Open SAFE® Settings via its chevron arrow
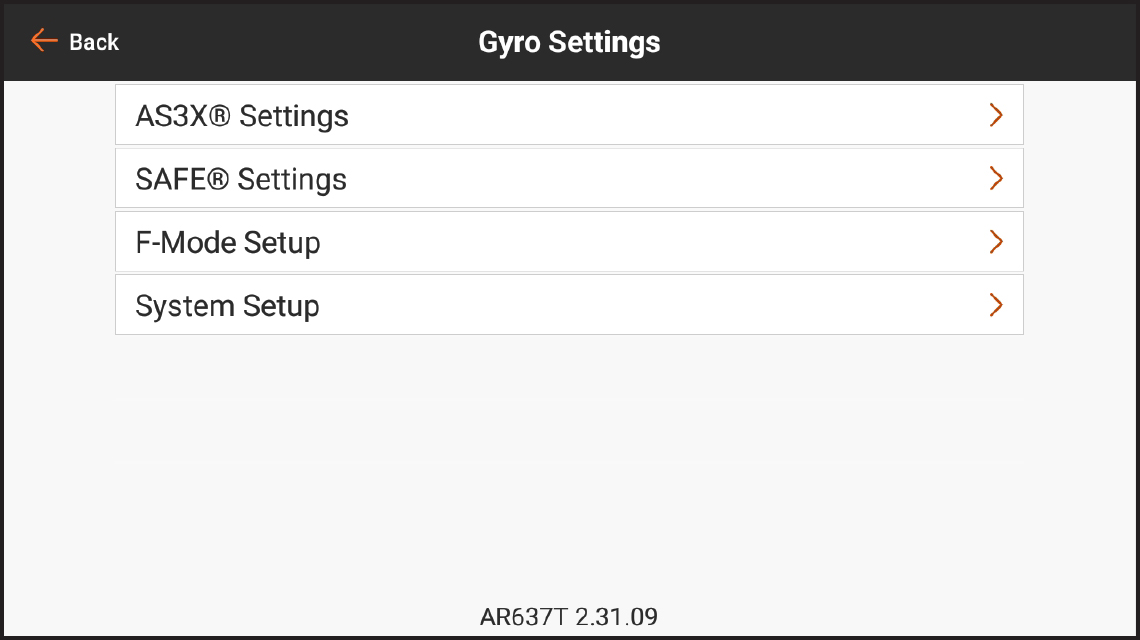Viewport: 1140px width, 640px height. click(x=996, y=178)
